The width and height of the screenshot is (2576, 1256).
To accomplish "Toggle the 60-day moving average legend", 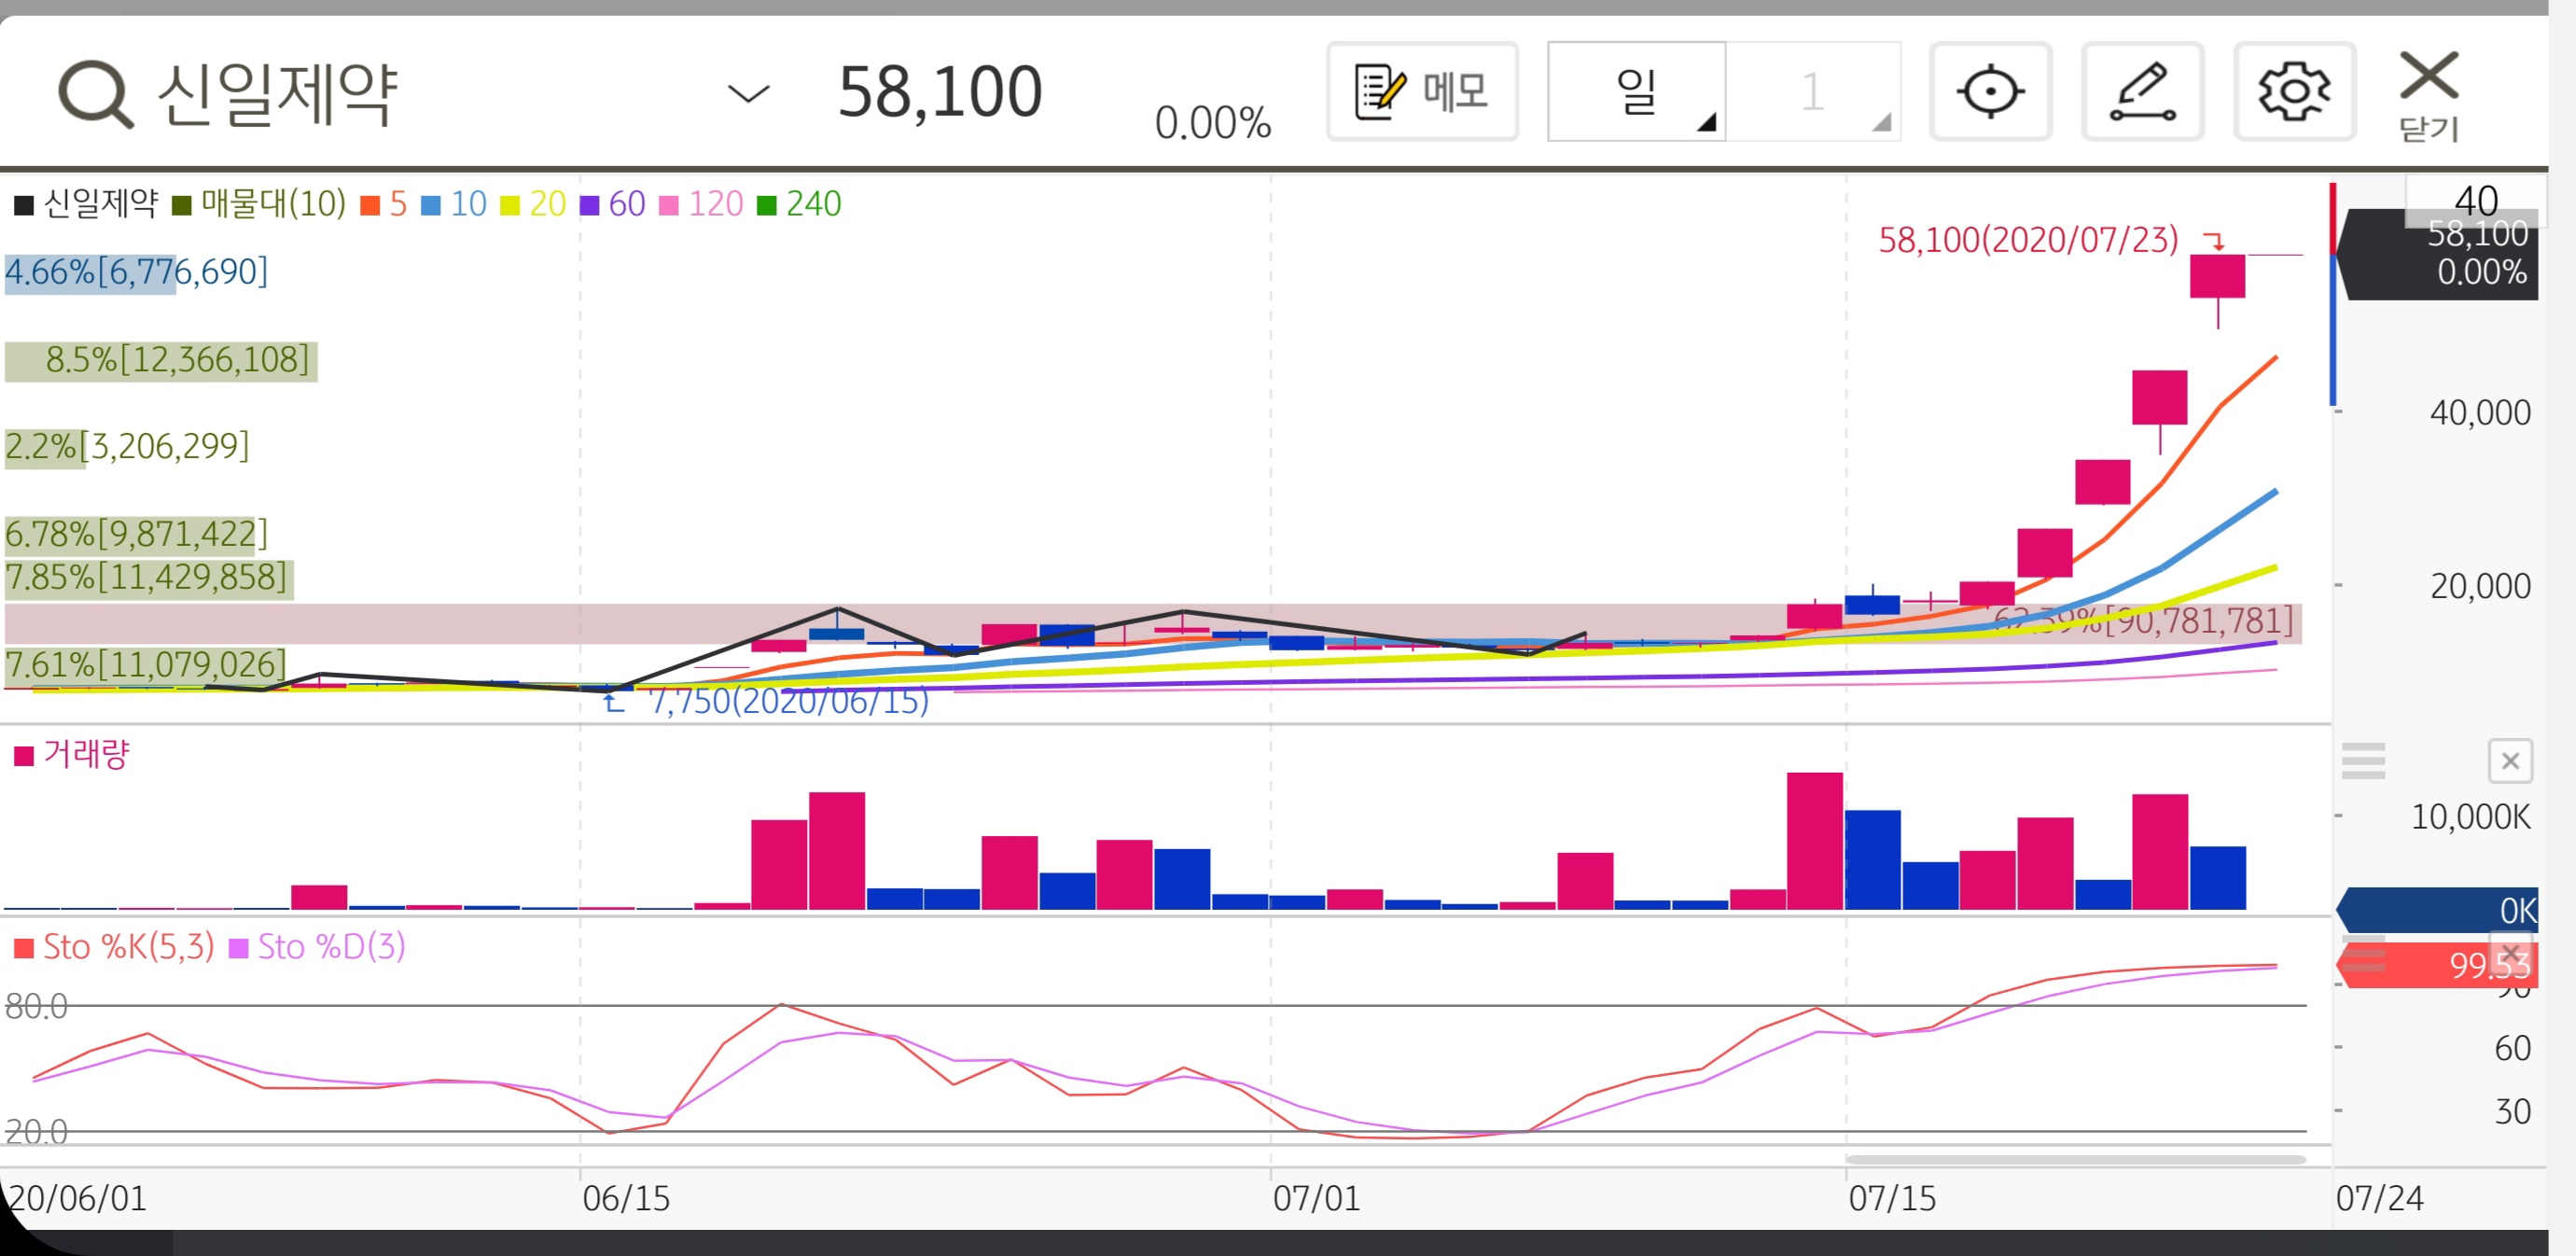I will tap(614, 204).
